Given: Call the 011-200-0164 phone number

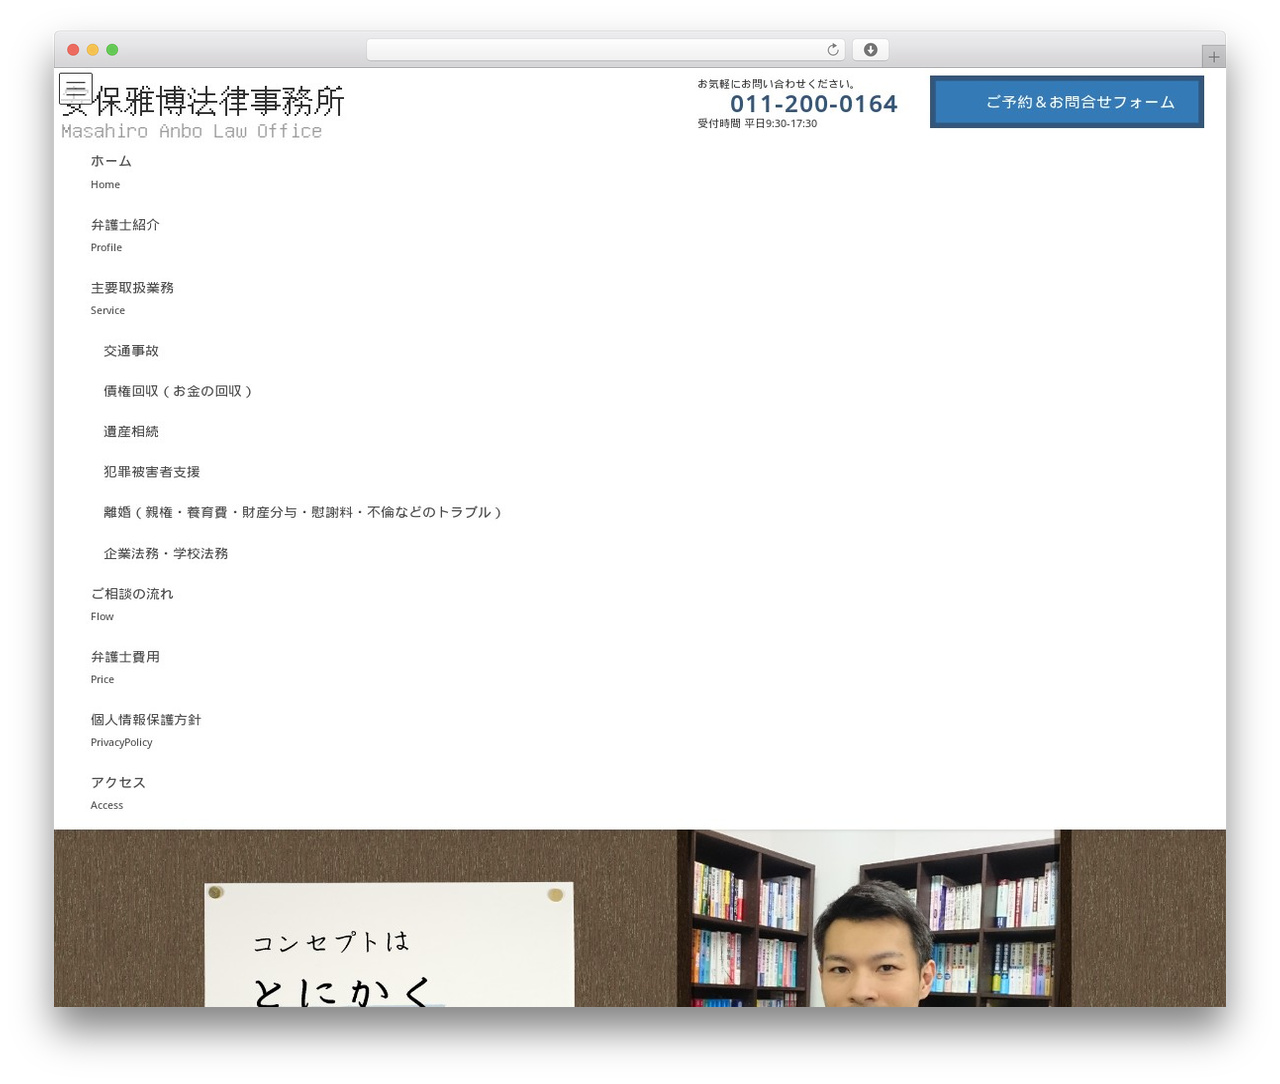Looking at the screenshot, I should point(813,104).
